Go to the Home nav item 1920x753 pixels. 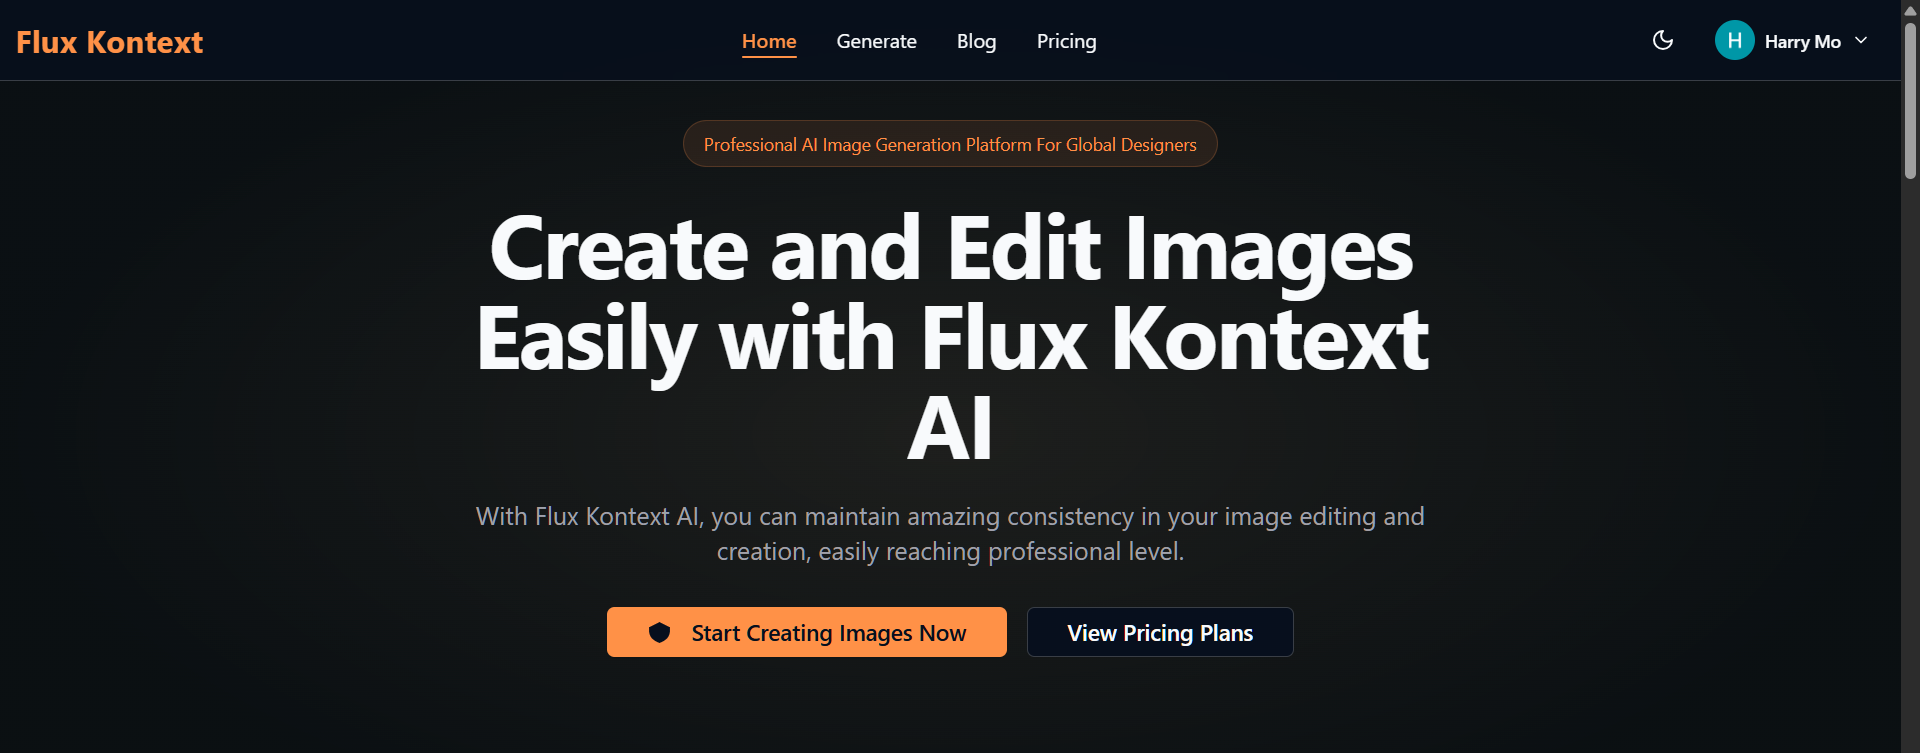(x=769, y=42)
